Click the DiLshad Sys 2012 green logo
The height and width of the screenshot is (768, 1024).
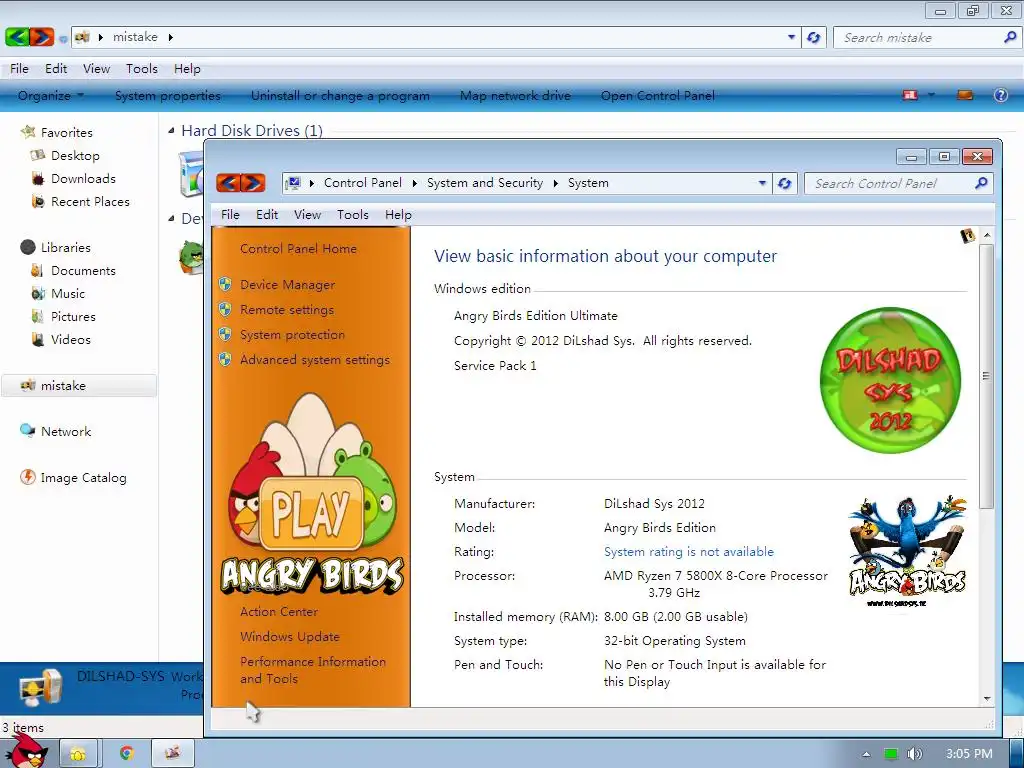pos(890,380)
